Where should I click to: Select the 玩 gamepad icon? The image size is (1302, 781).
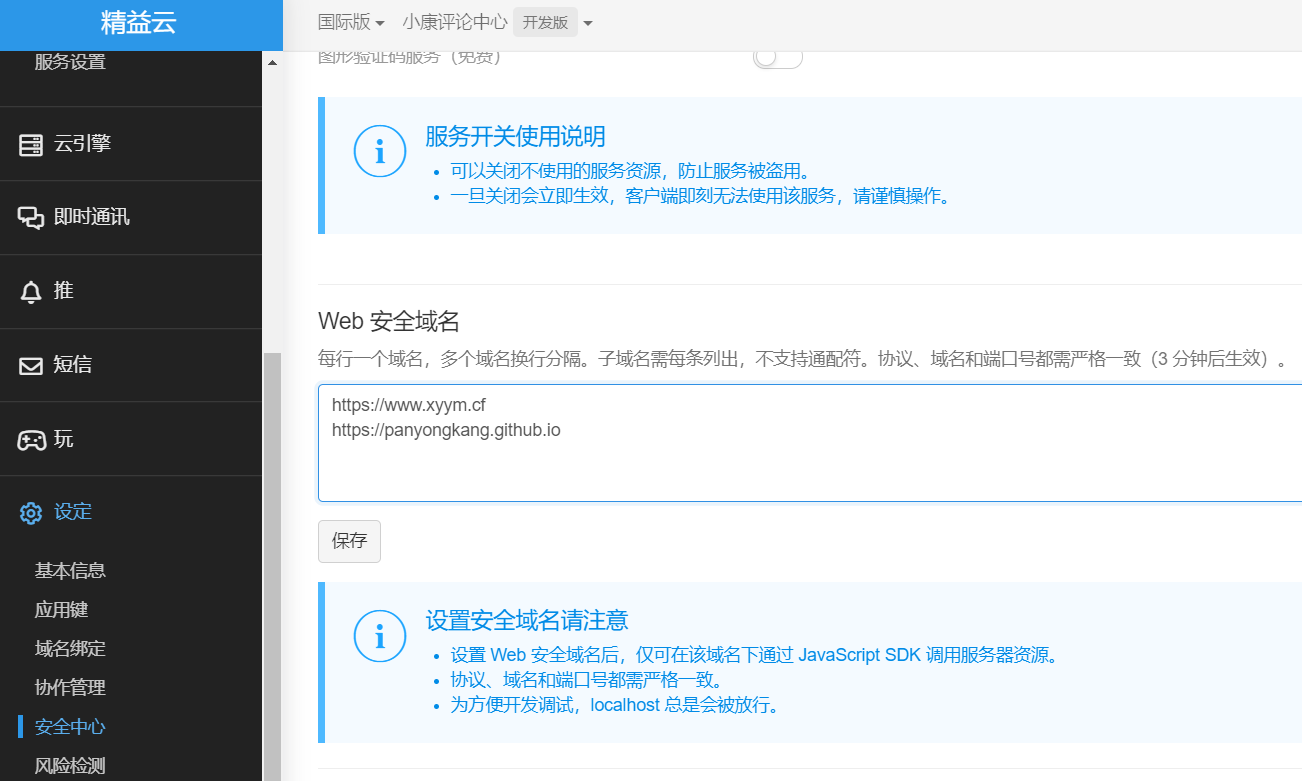(30, 438)
